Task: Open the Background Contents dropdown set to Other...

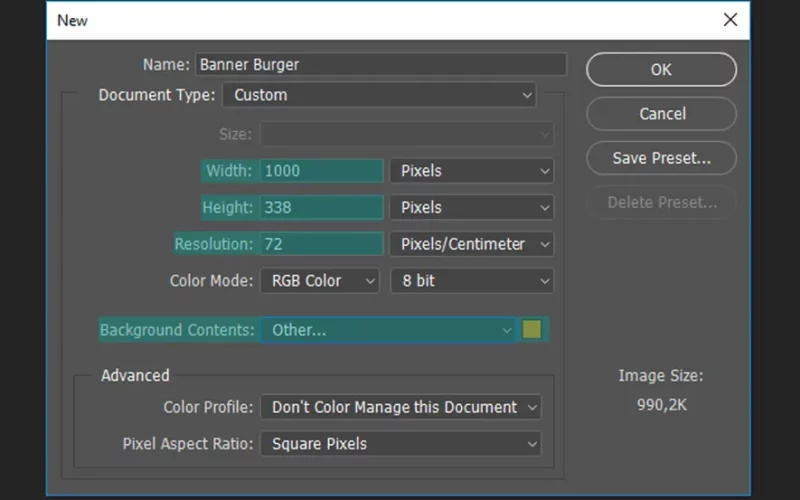Action: 389,330
